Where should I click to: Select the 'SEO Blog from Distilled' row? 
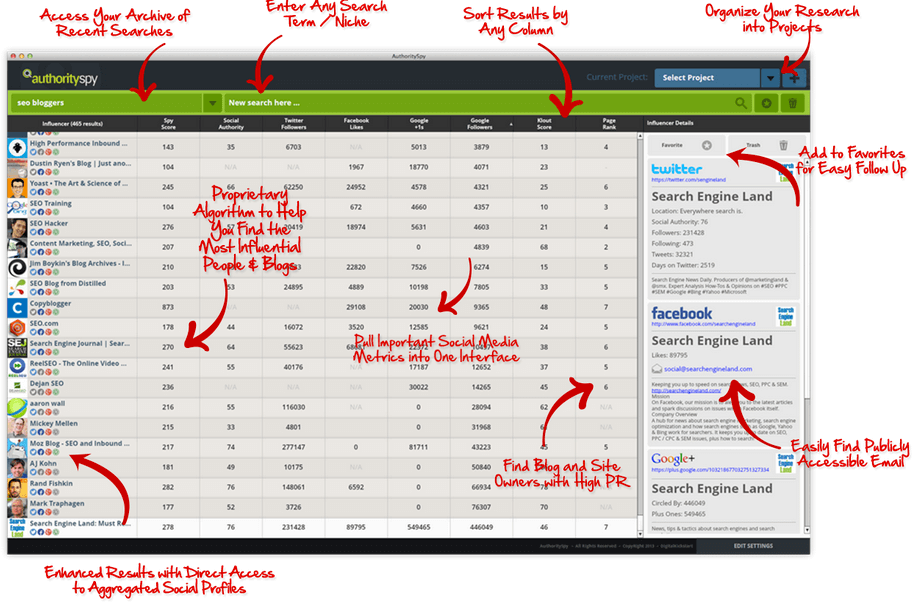pyautogui.click(x=322, y=287)
